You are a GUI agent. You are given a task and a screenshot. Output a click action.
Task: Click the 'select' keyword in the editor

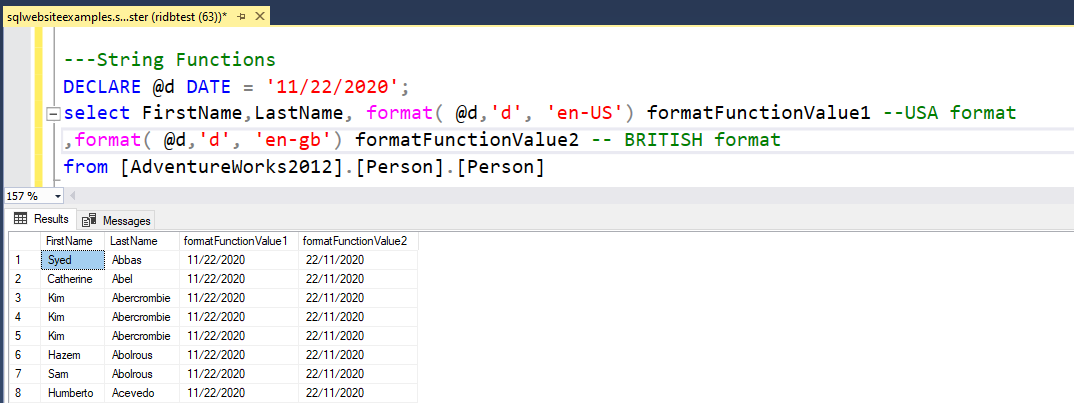[x=97, y=113]
